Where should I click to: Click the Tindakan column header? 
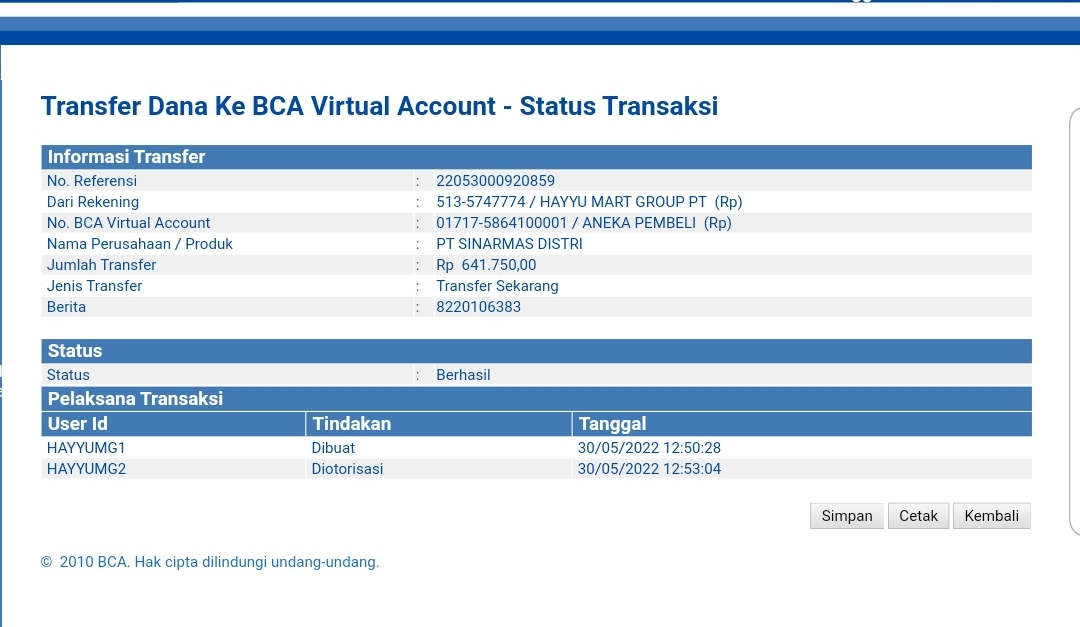[351, 424]
